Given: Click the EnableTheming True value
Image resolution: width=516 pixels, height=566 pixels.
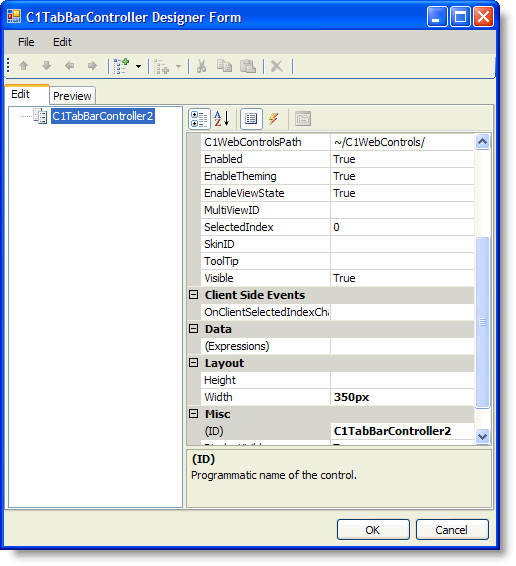Looking at the screenshot, I should click(x=402, y=176).
